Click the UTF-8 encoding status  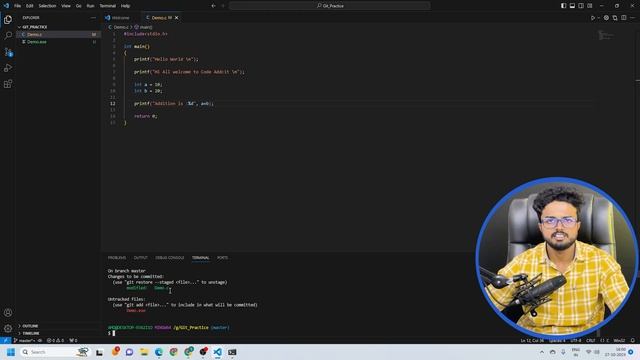576,340
